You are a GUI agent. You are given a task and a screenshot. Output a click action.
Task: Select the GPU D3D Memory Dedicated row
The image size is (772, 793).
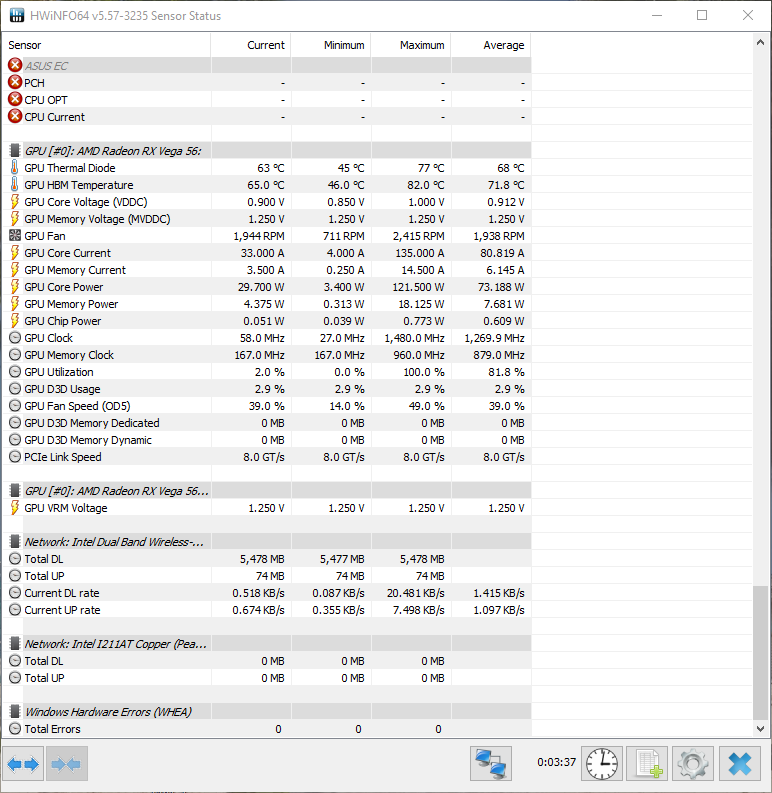click(x=267, y=423)
